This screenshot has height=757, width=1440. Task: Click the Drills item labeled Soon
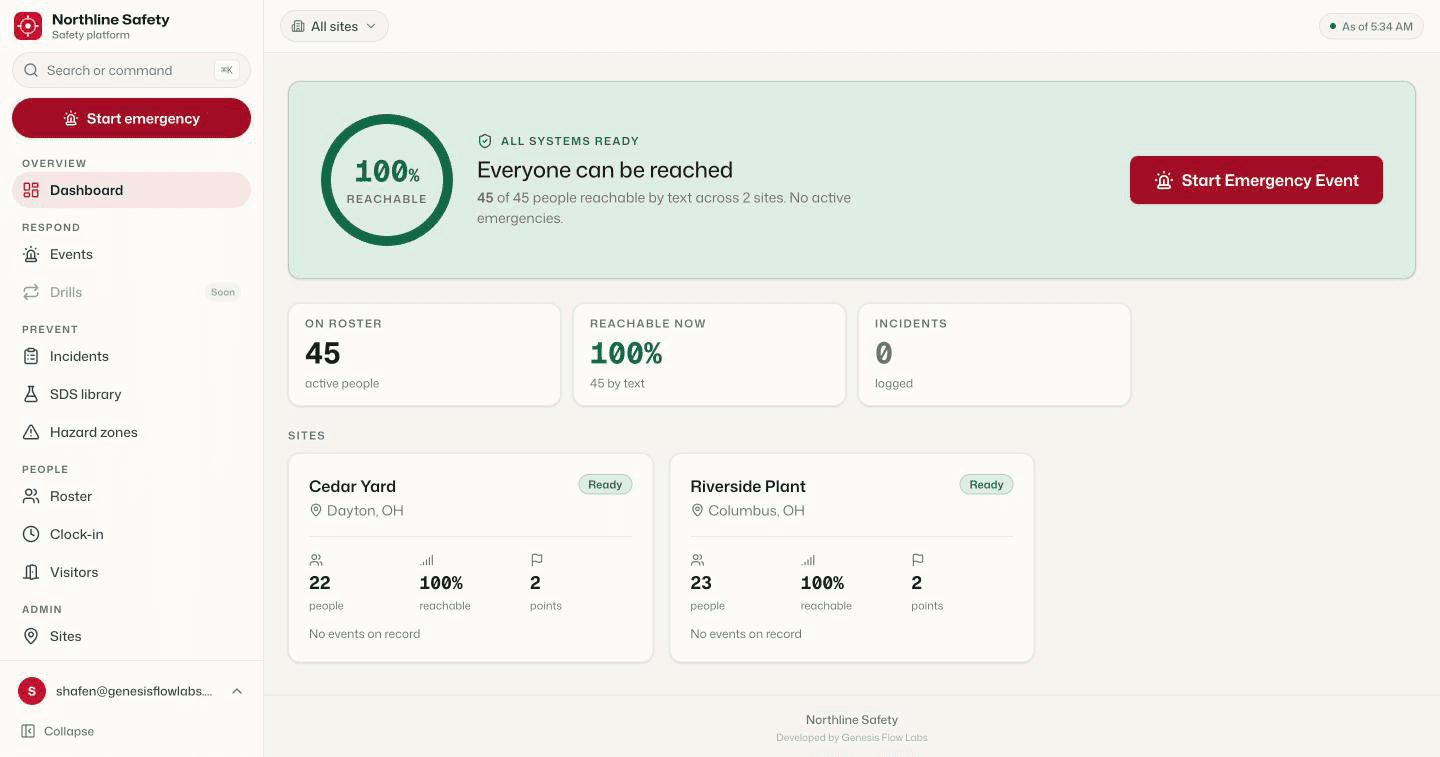point(131,292)
